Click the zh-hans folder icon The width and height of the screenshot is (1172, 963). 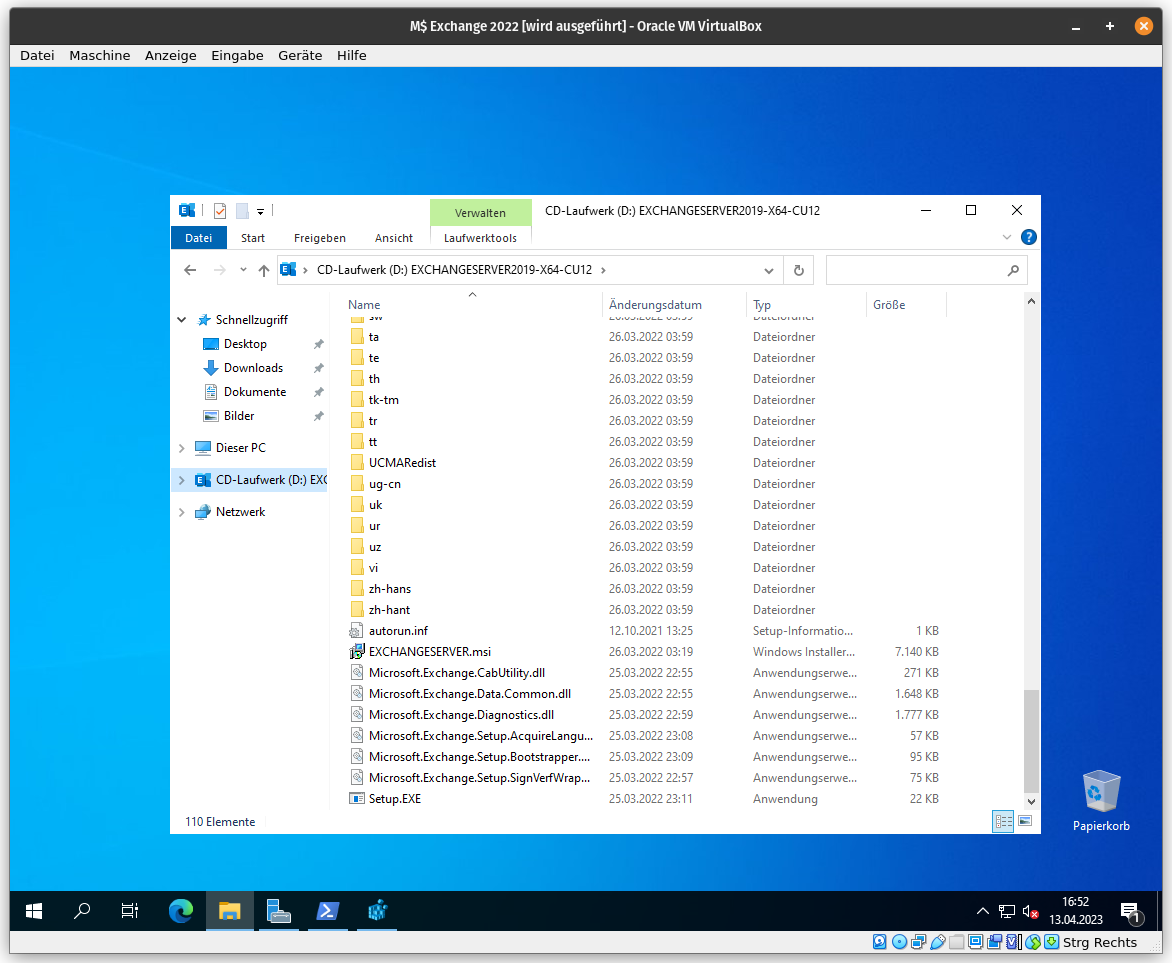click(x=357, y=589)
